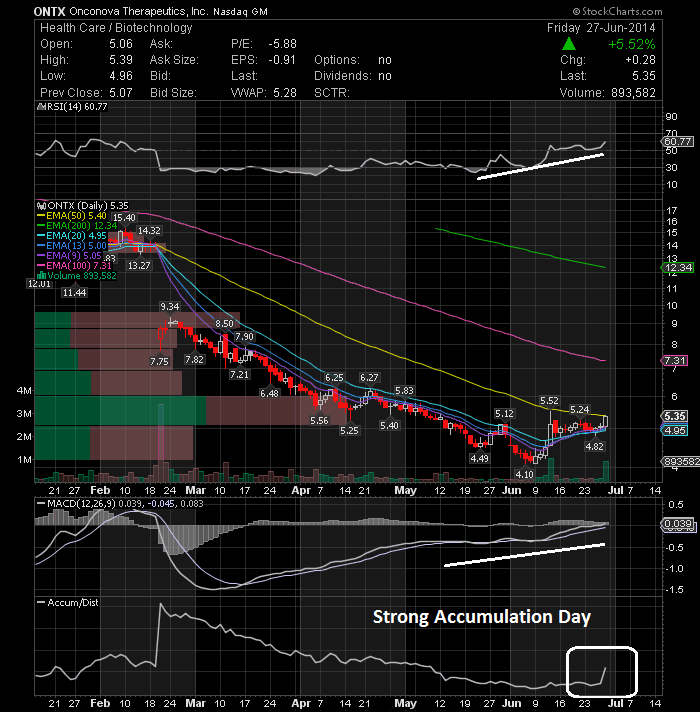The height and width of the screenshot is (712, 700).
Task: Click the VWAP 5.28 value
Action: tap(285, 93)
